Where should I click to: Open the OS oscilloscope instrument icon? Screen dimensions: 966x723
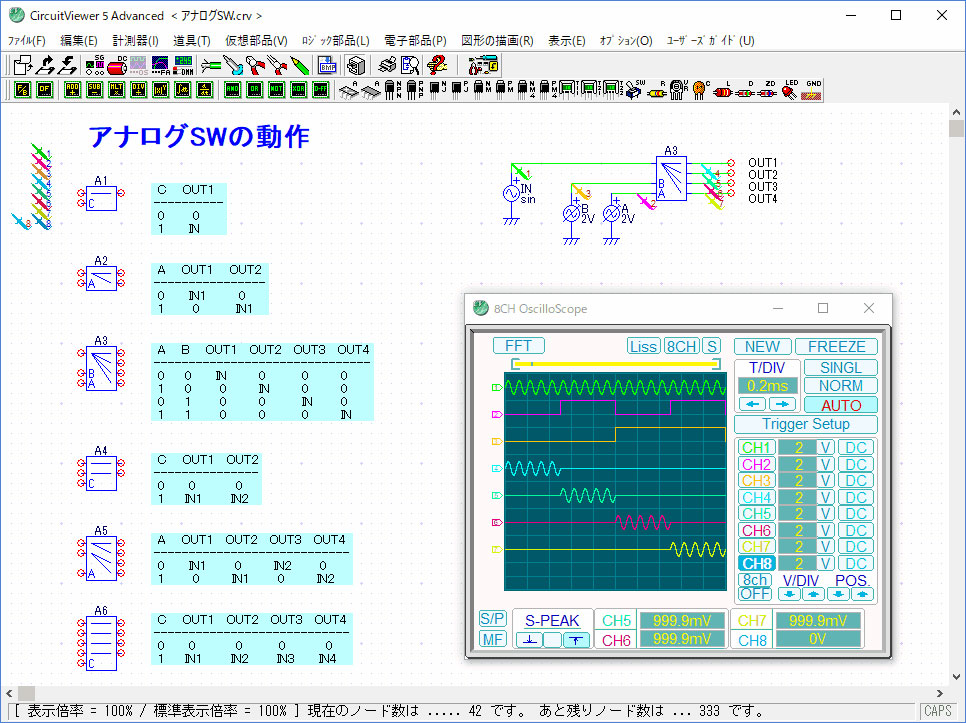139,65
